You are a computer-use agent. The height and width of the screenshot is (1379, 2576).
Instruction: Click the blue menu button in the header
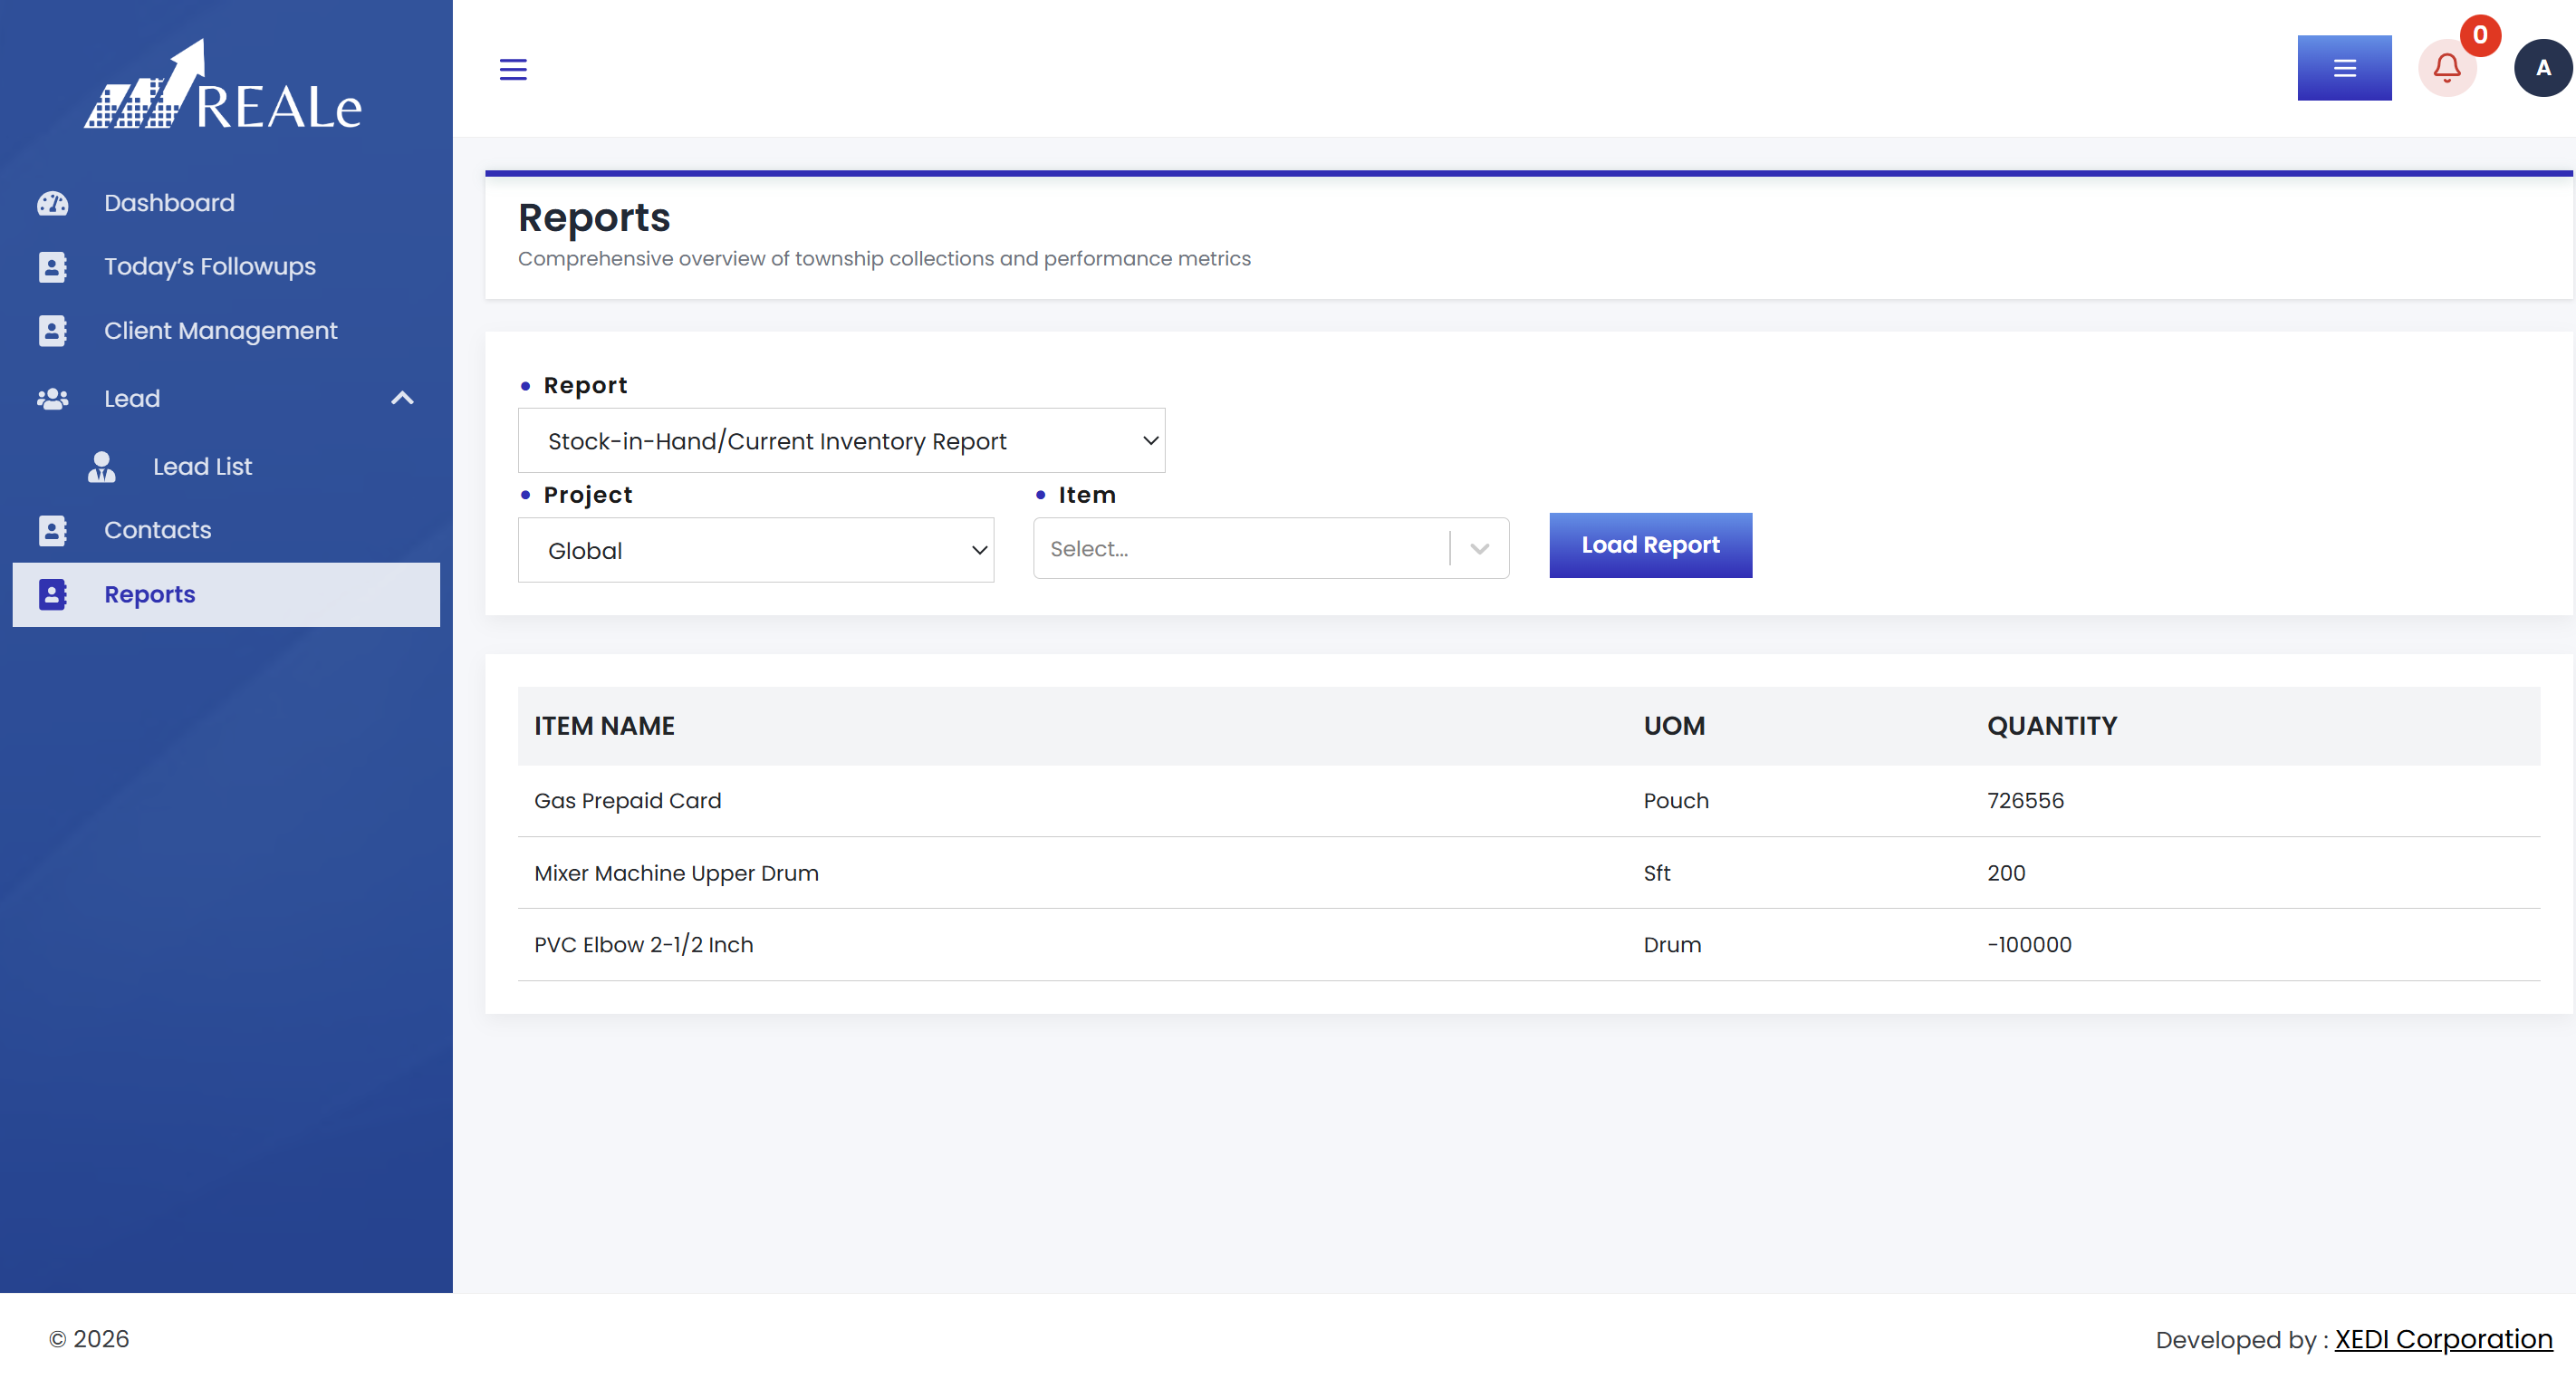(2344, 68)
